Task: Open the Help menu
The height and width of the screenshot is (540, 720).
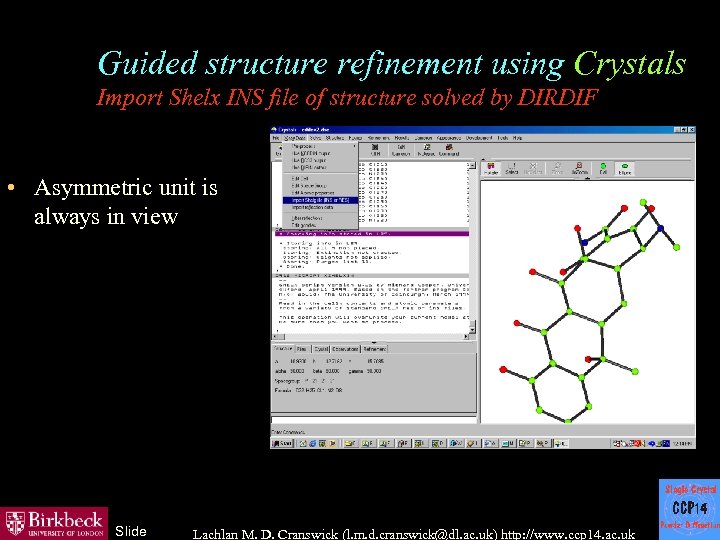Action: (517, 138)
